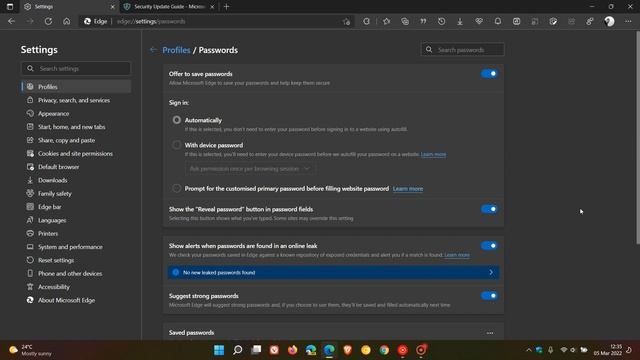This screenshot has width=640, height=360.
Task: Click the Search settings input field
Action: (x=76, y=69)
